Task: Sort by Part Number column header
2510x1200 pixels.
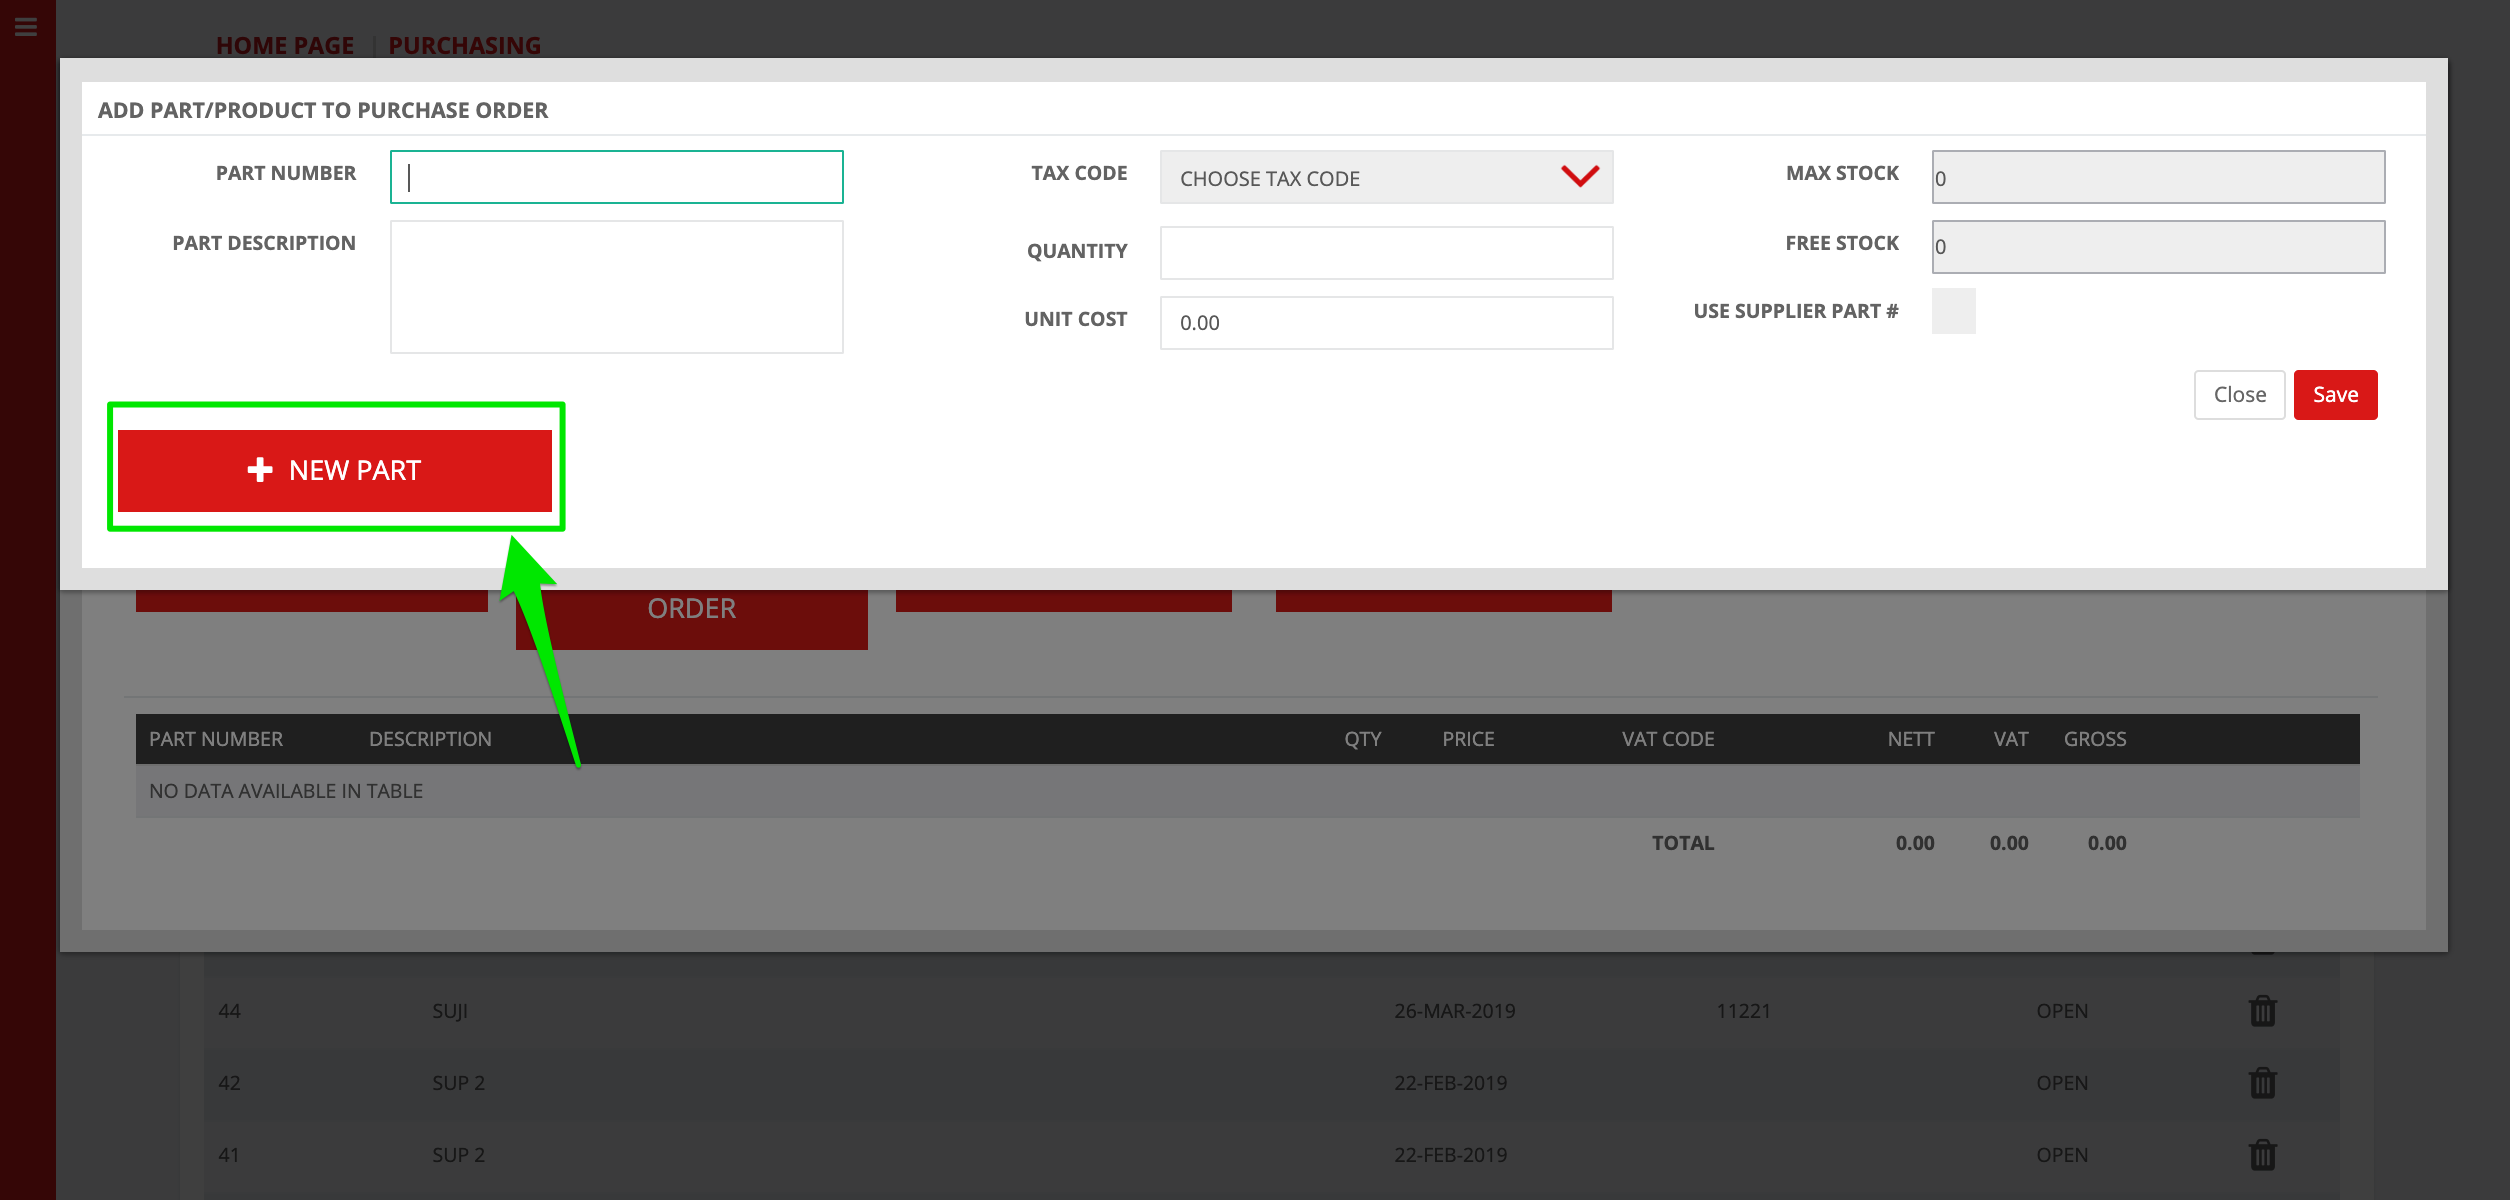Action: pos(216,739)
